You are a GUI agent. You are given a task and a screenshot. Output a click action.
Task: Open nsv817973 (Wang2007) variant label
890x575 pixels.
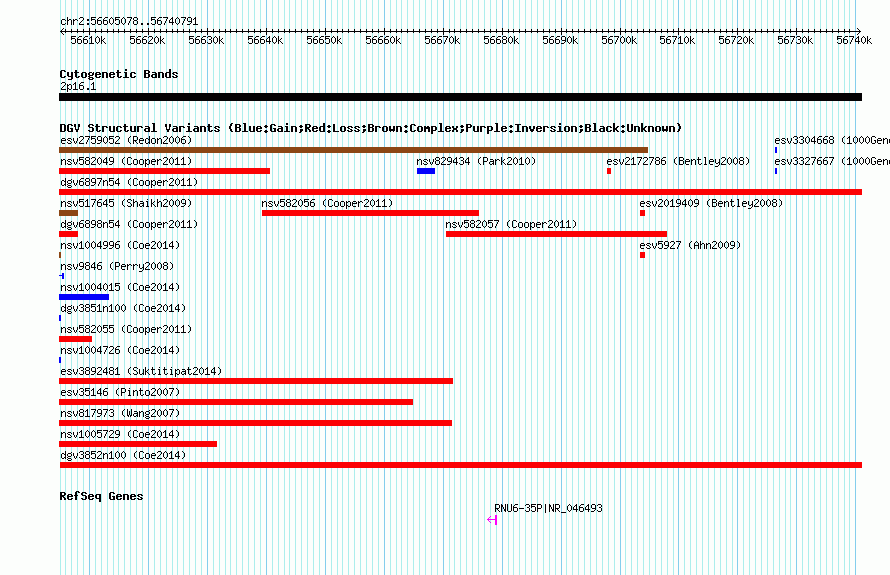click(x=120, y=413)
